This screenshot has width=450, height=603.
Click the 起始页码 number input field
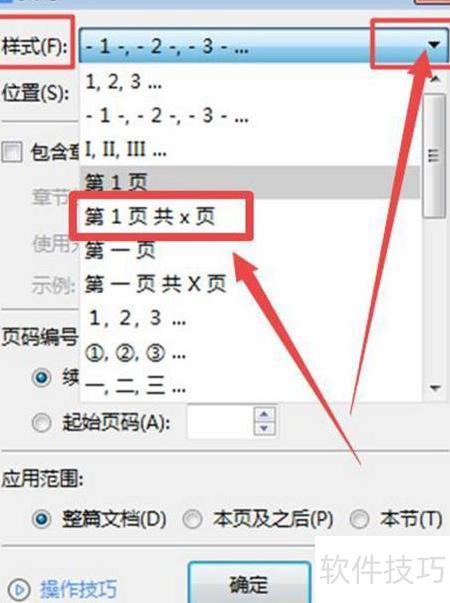(x=220, y=421)
